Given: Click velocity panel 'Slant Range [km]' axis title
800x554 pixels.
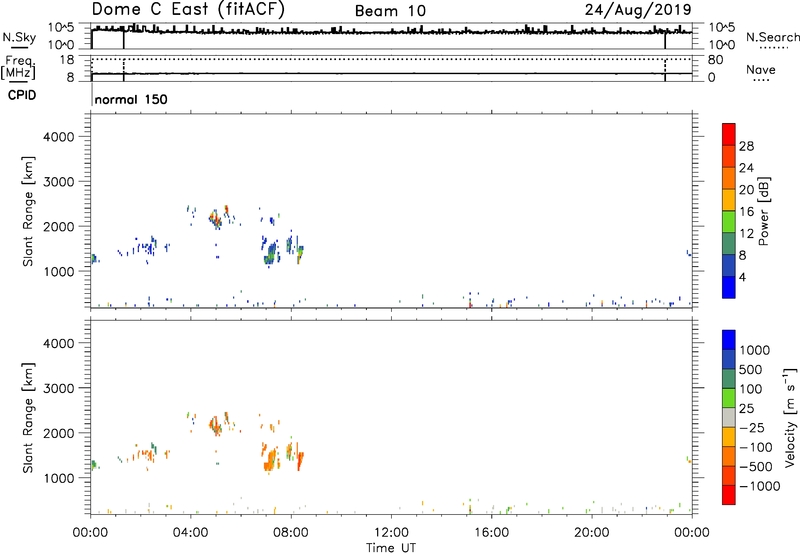Looking at the screenshot, I should 28,418.
